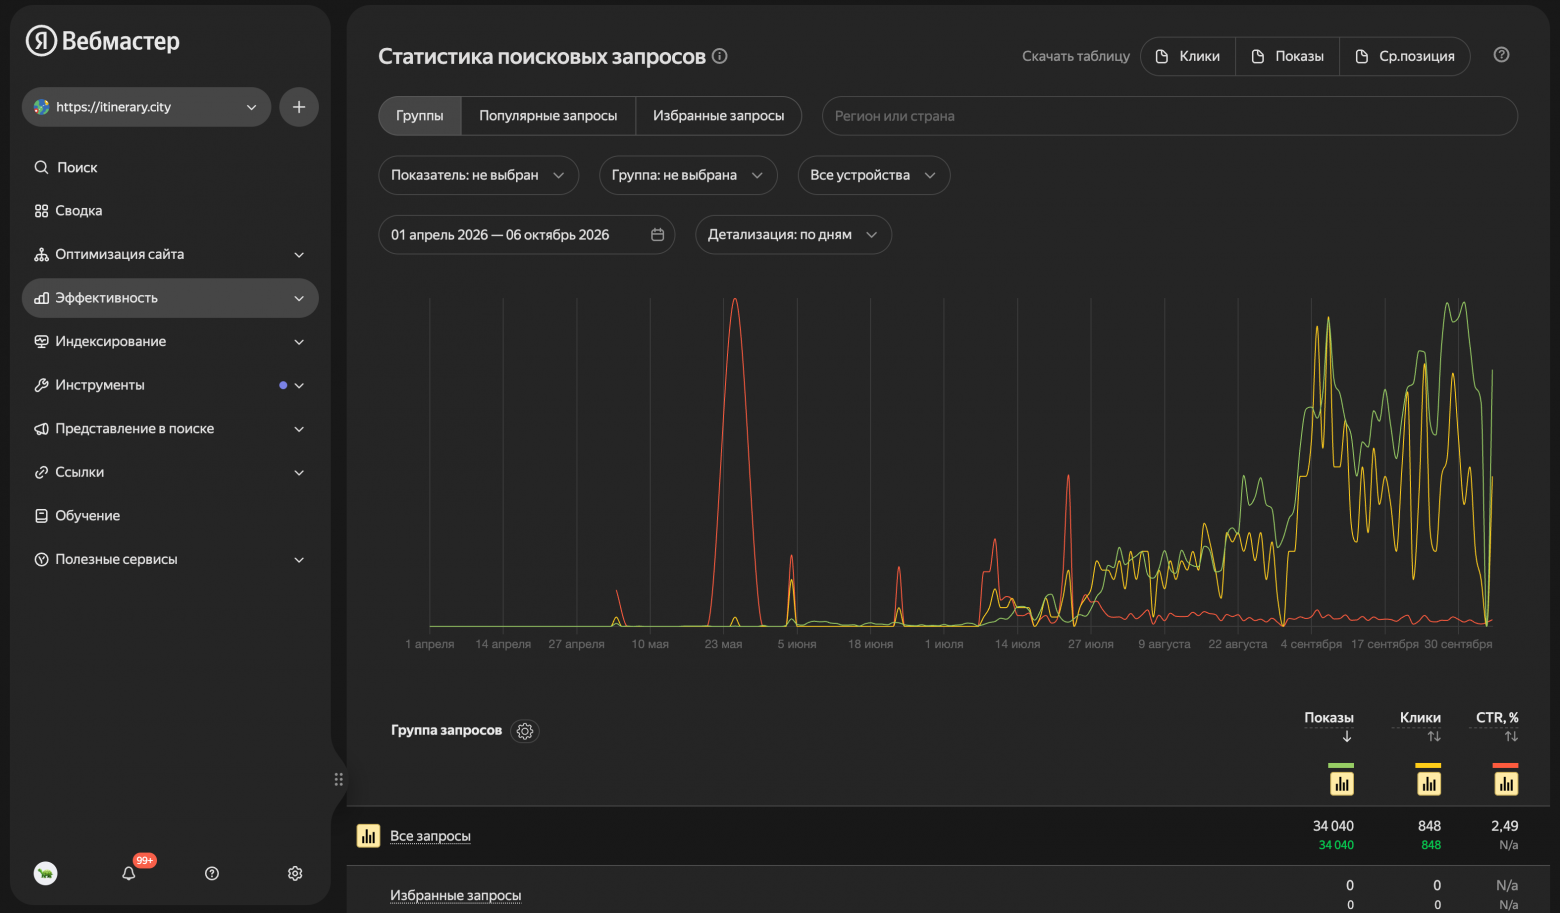1560x913 pixels.
Task: Expand Ссылки menu section
Action: [x=170, y=472]
